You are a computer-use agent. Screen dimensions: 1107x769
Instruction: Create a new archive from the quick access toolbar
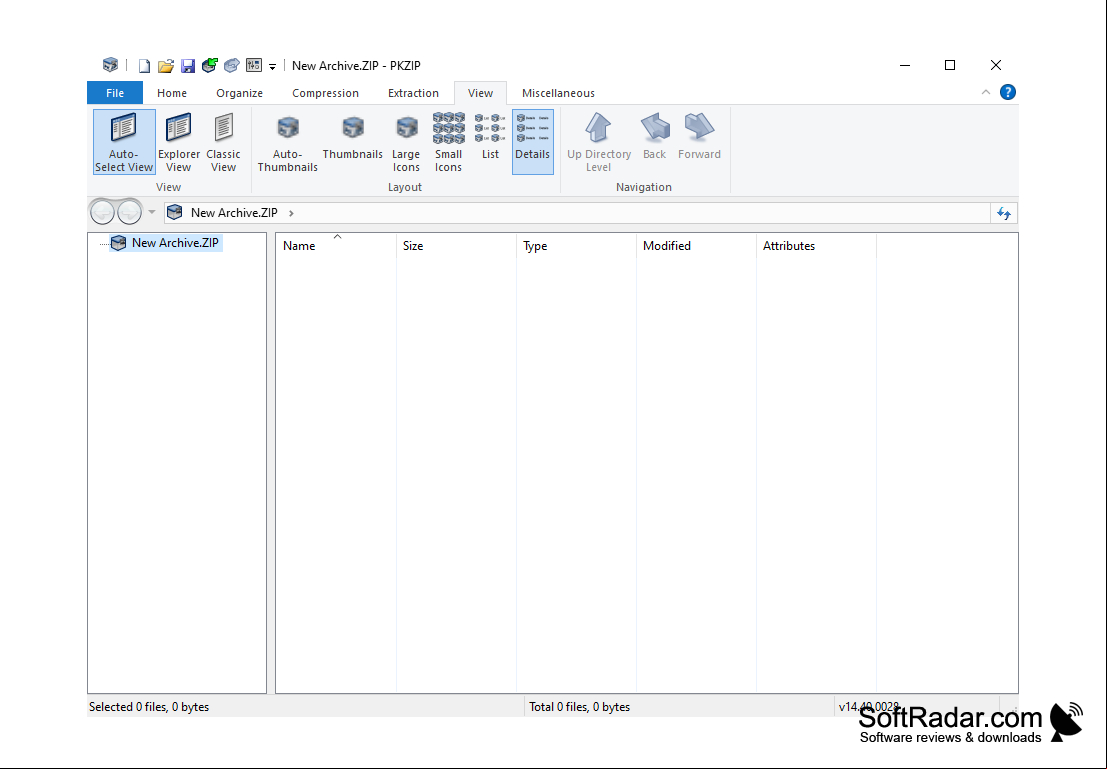click(x=144, y=66)
